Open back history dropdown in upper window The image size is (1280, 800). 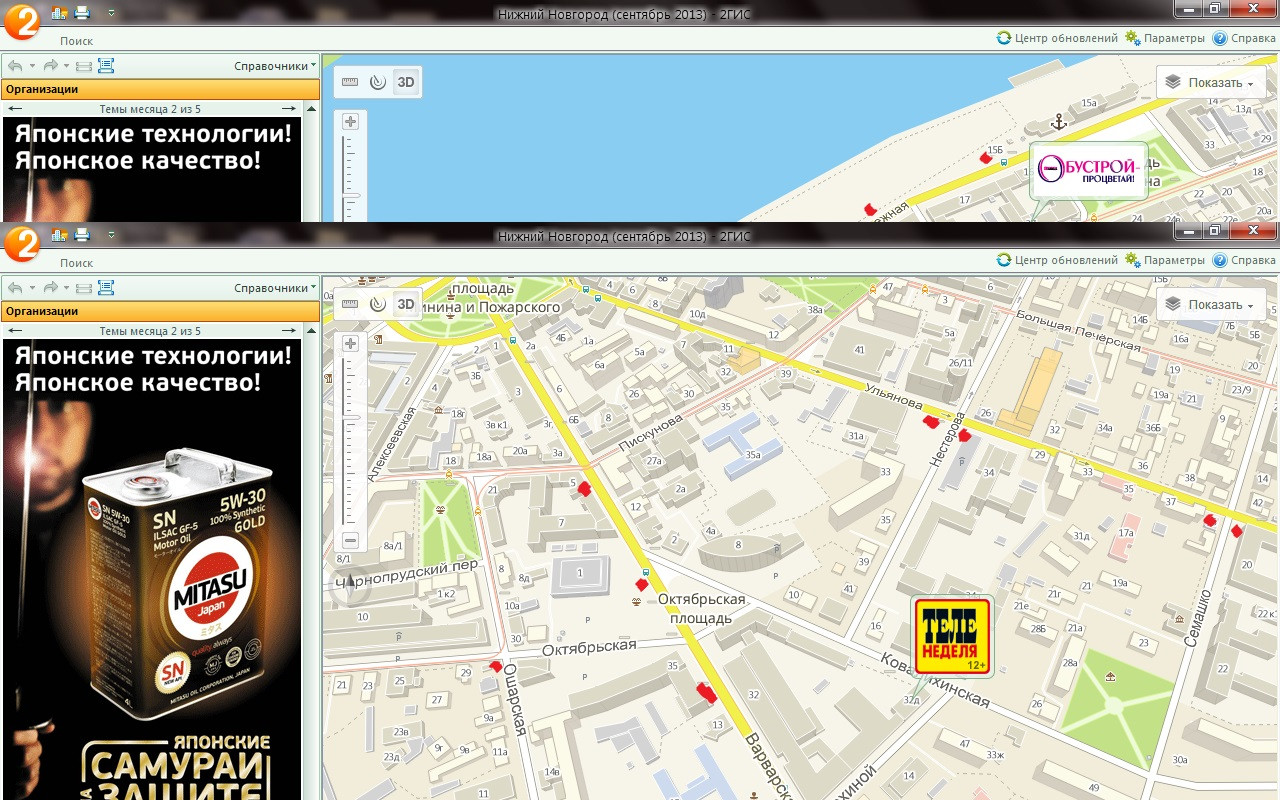click(x=32, y=66)
